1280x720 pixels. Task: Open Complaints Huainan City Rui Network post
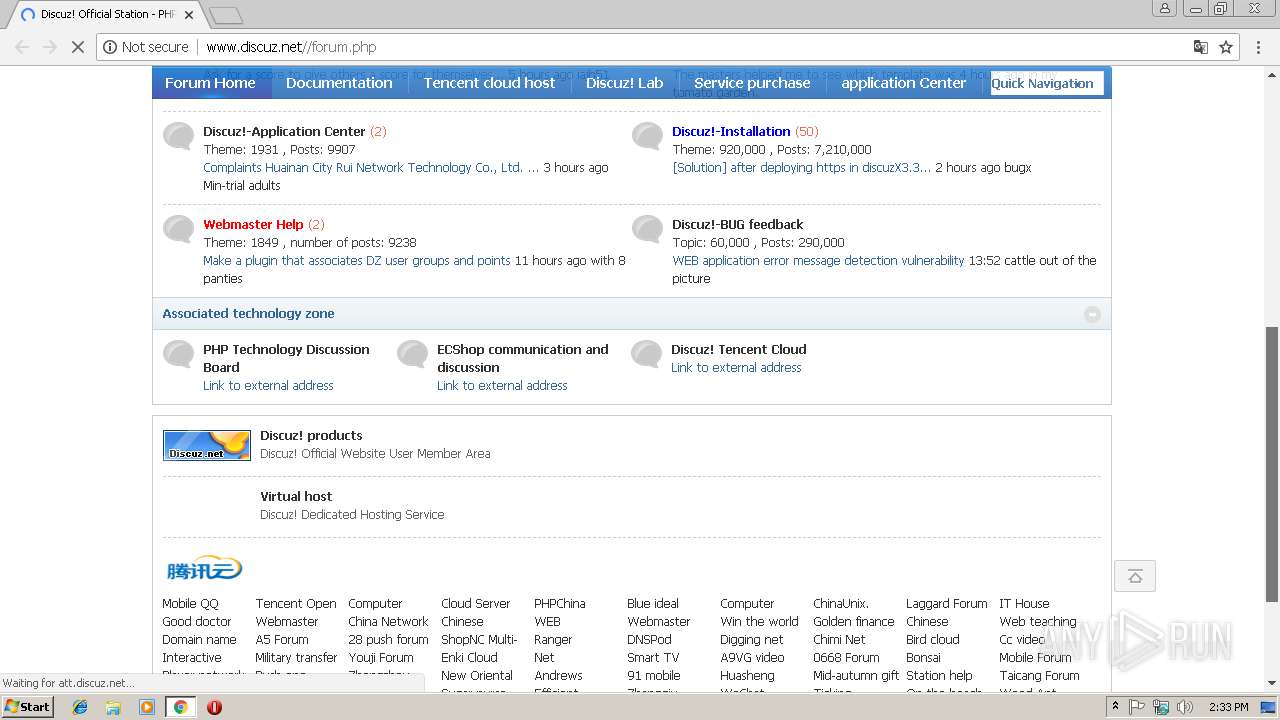click(x=371, y=167)
